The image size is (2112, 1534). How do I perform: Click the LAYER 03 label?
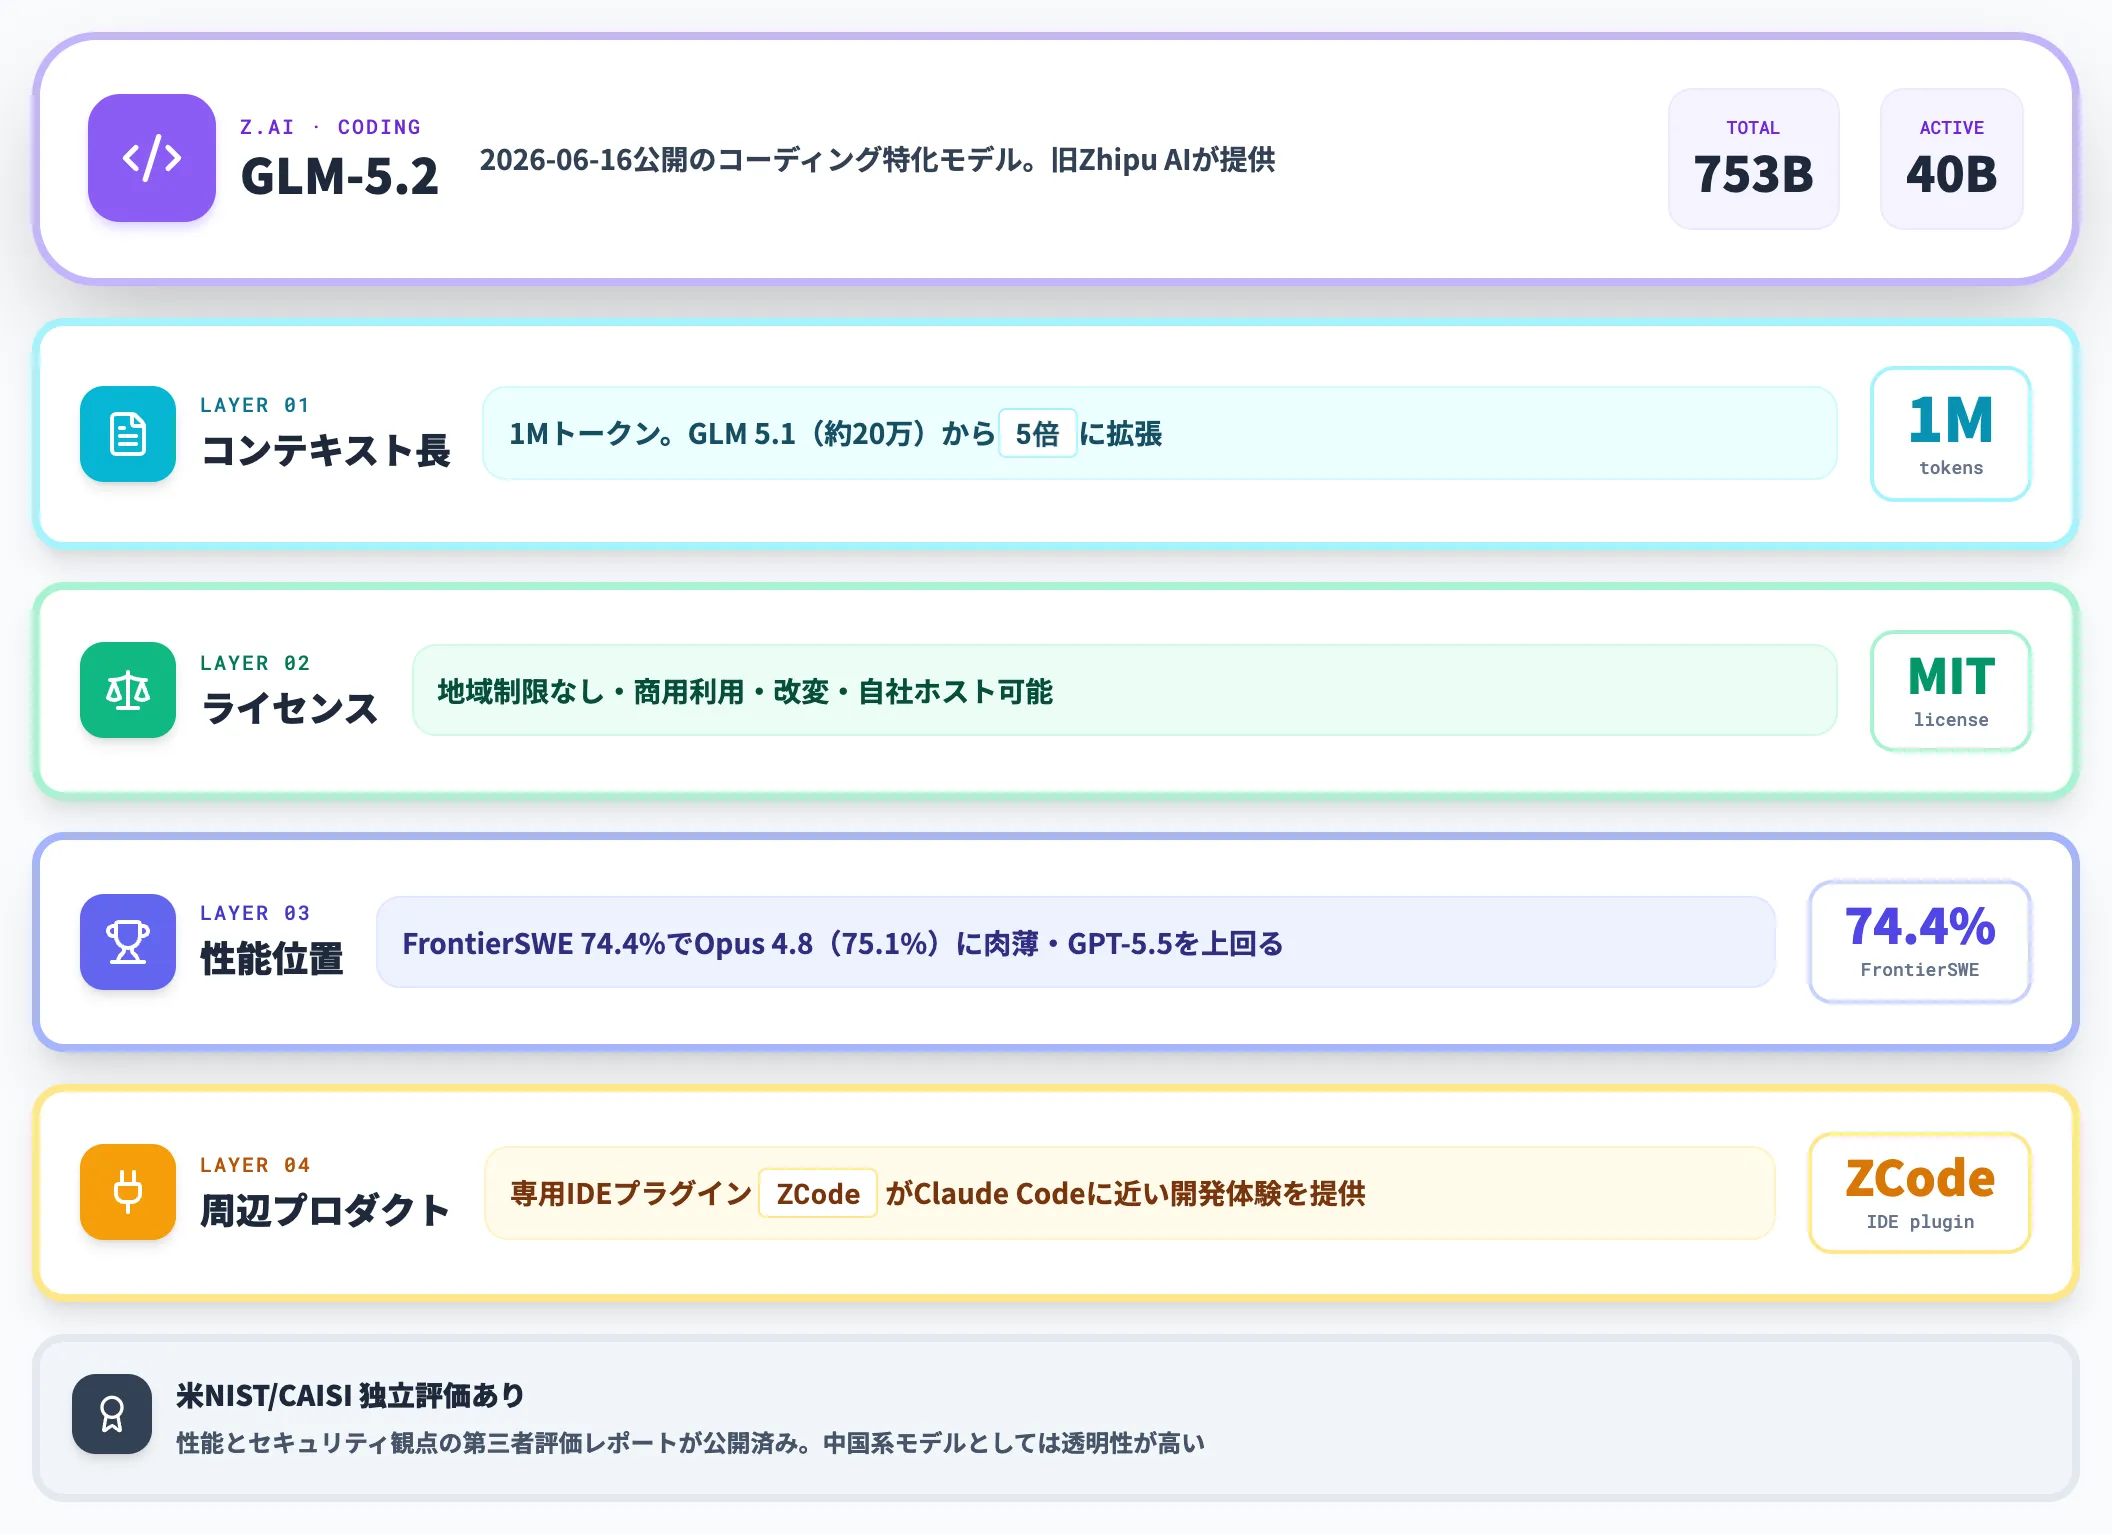pos(255,913)
